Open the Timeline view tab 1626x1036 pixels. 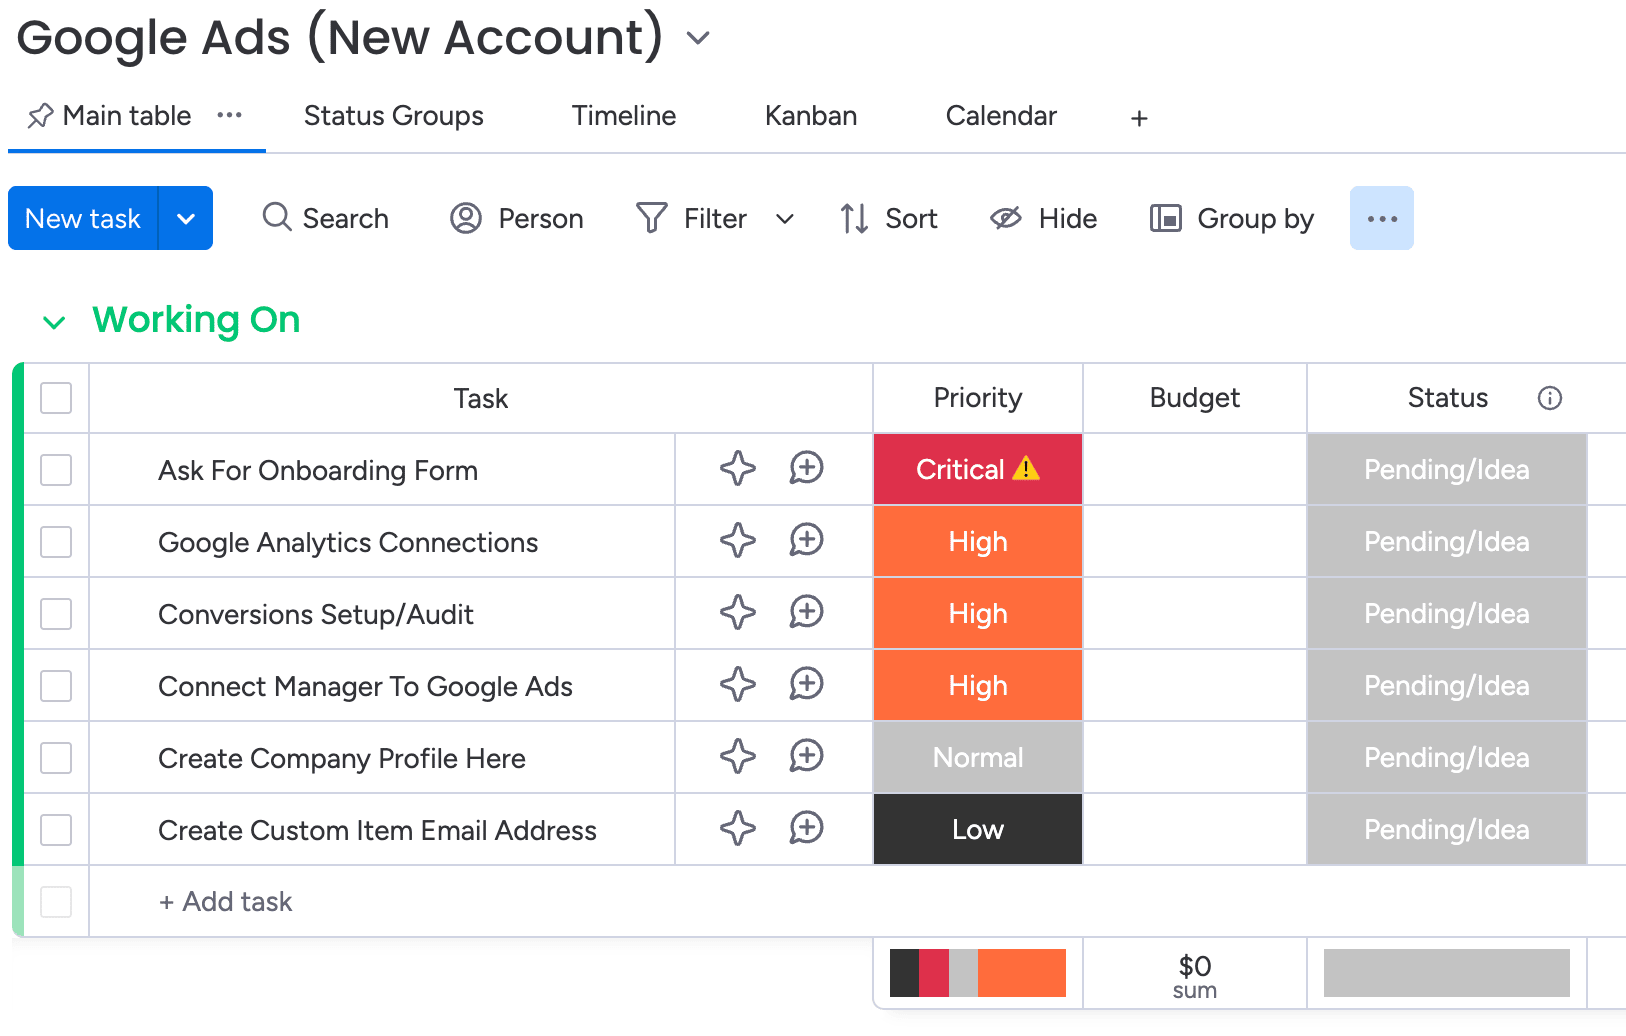point(623,116)
